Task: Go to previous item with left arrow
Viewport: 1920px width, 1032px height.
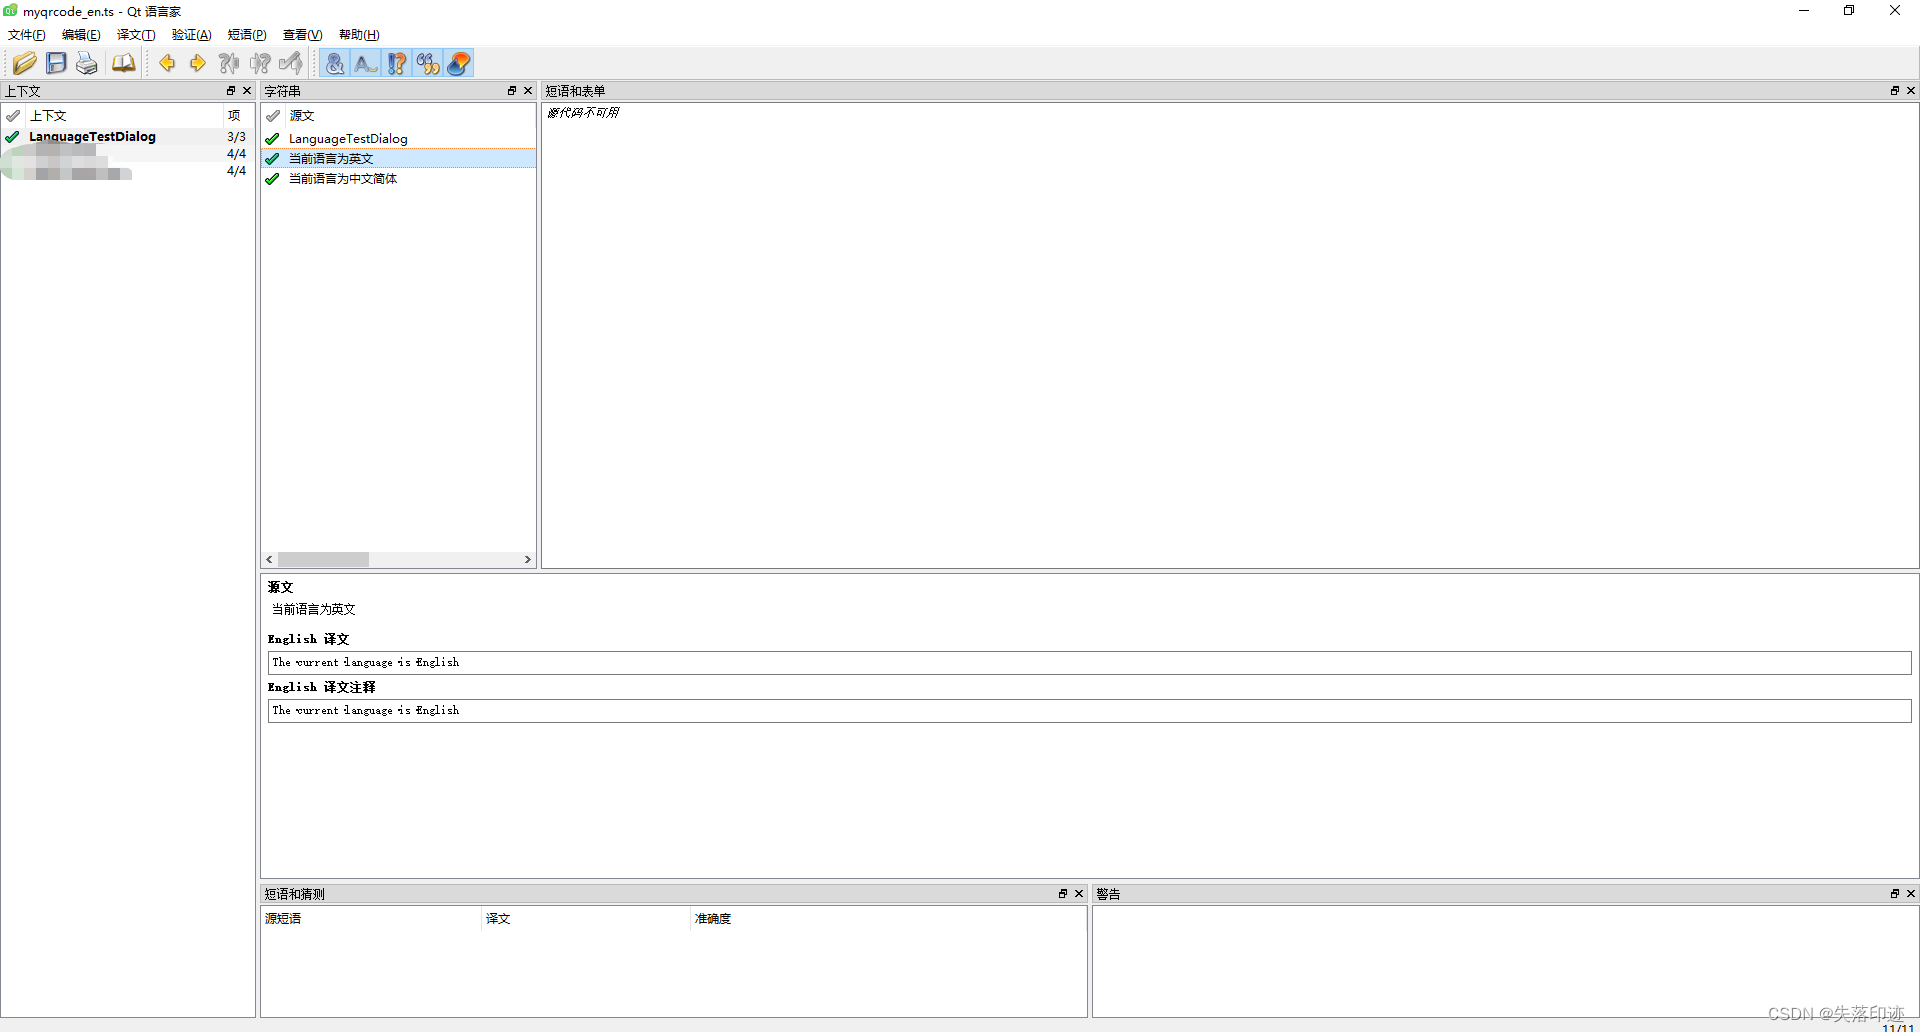Action: pyautogui.click(x=167, y=64)
